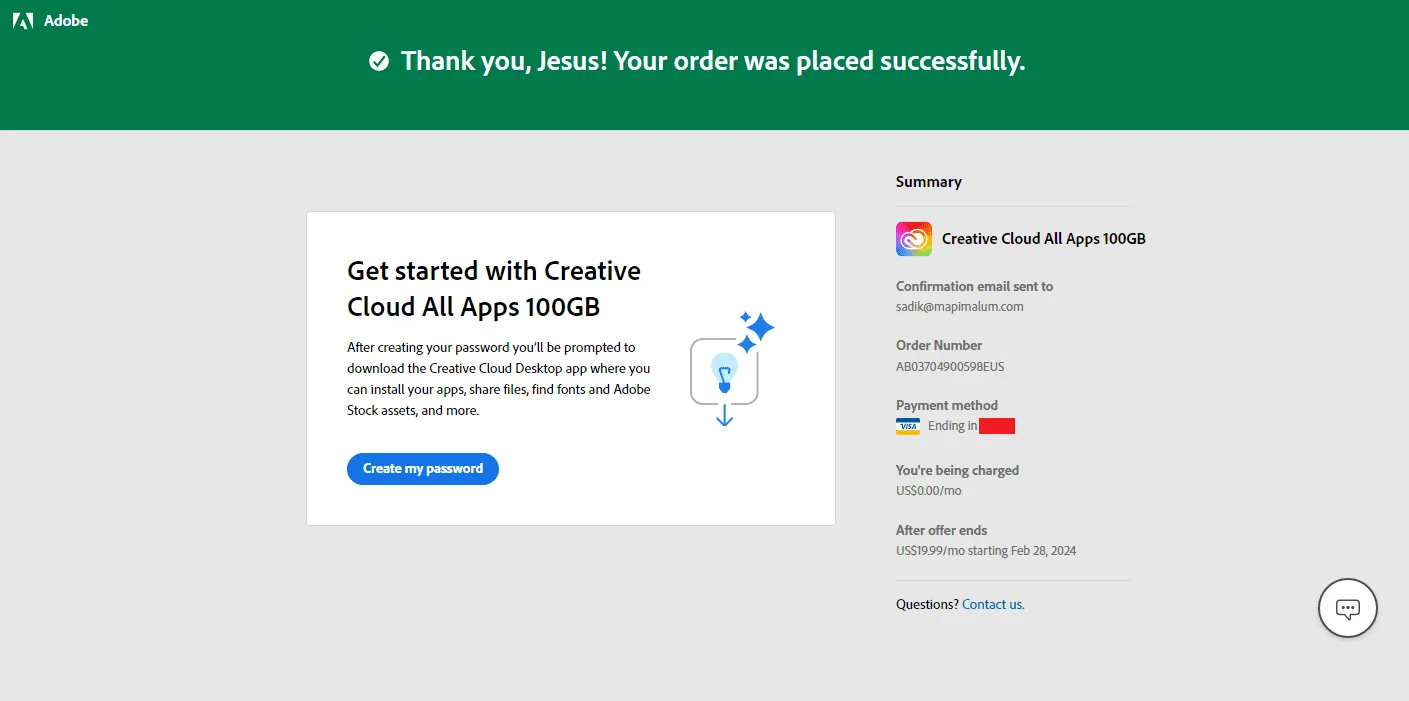
Task: Click the Adobe wordmark text
Action: pos(66,20)
